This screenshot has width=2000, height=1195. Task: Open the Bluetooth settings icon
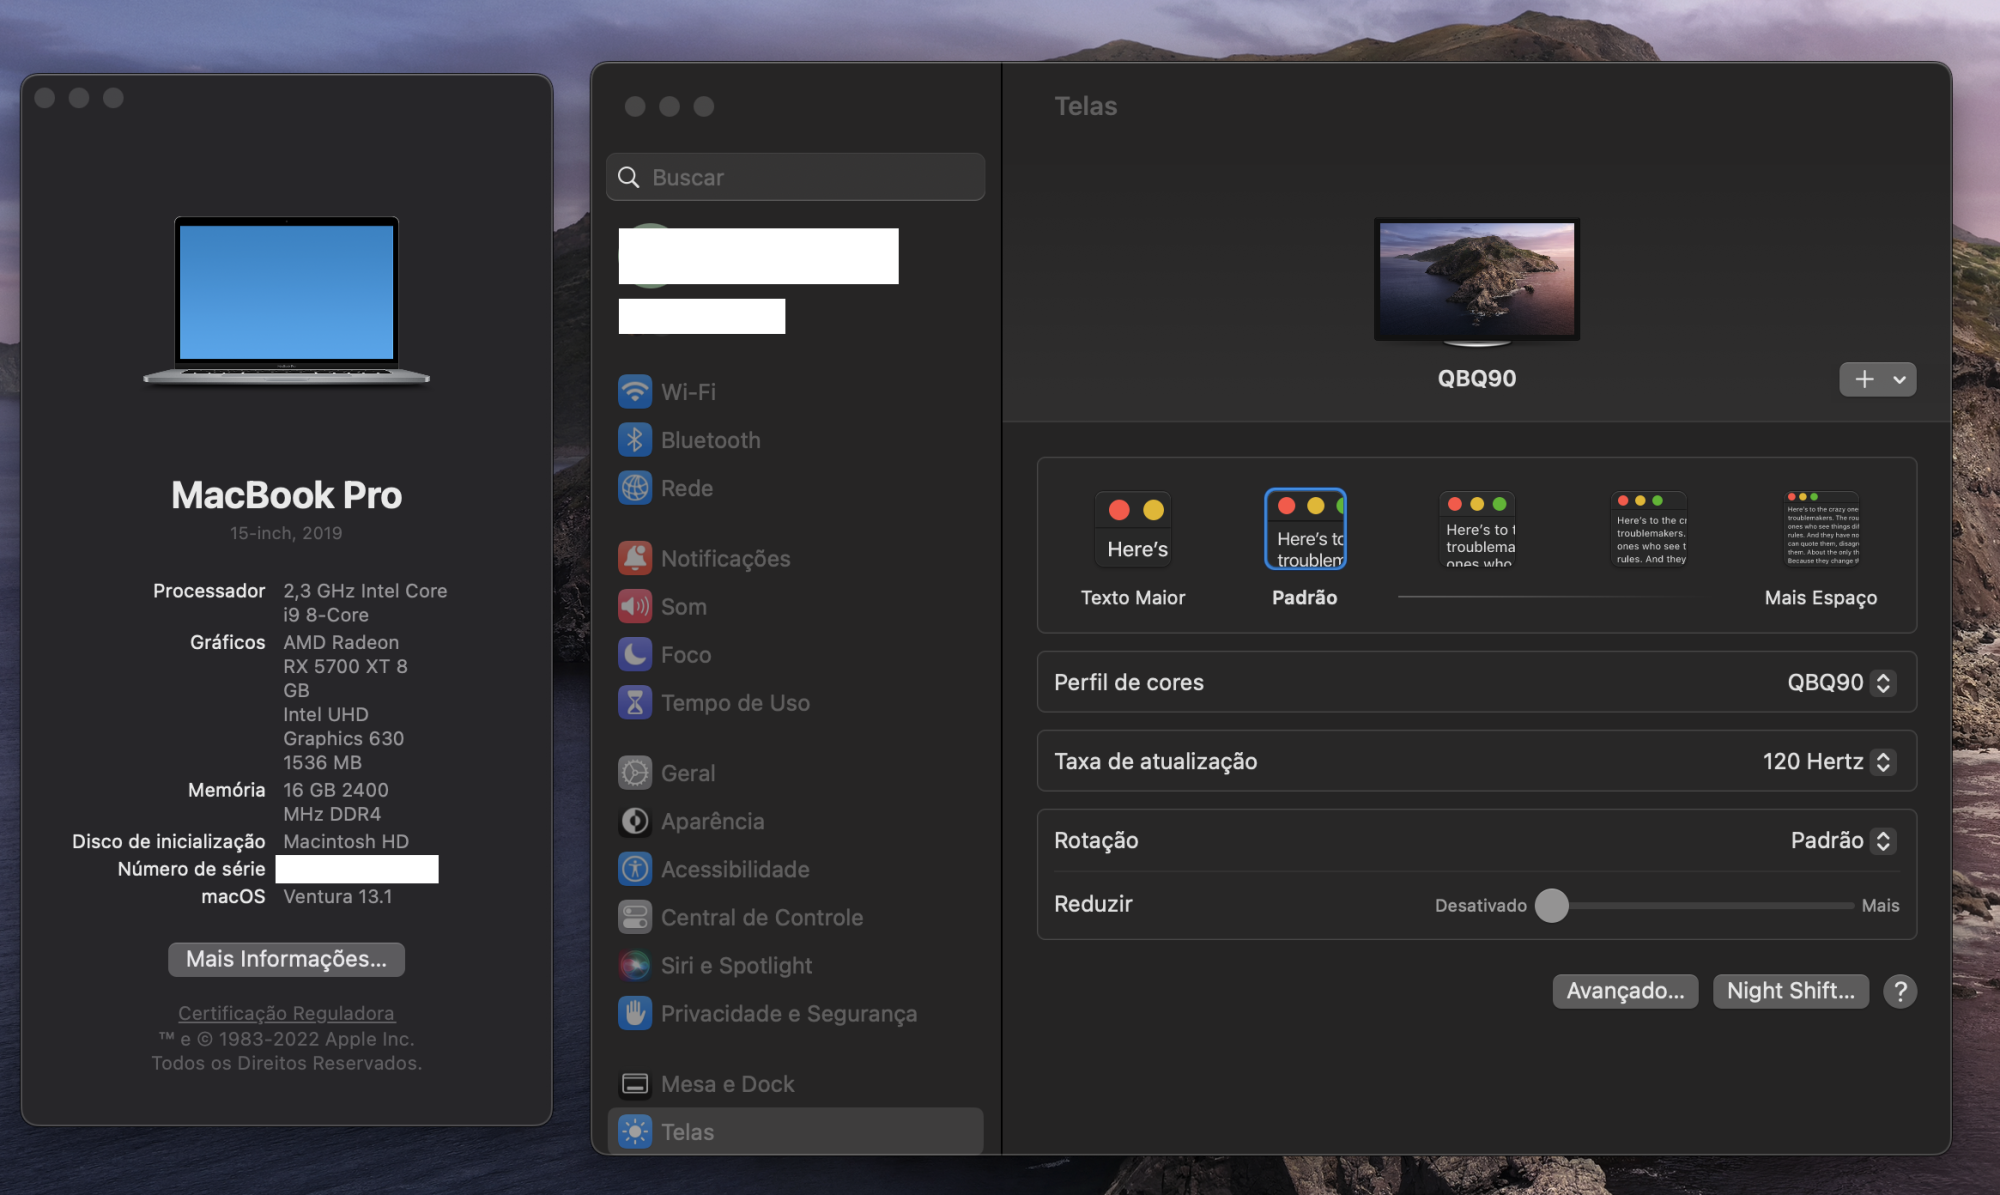[634, 439]
